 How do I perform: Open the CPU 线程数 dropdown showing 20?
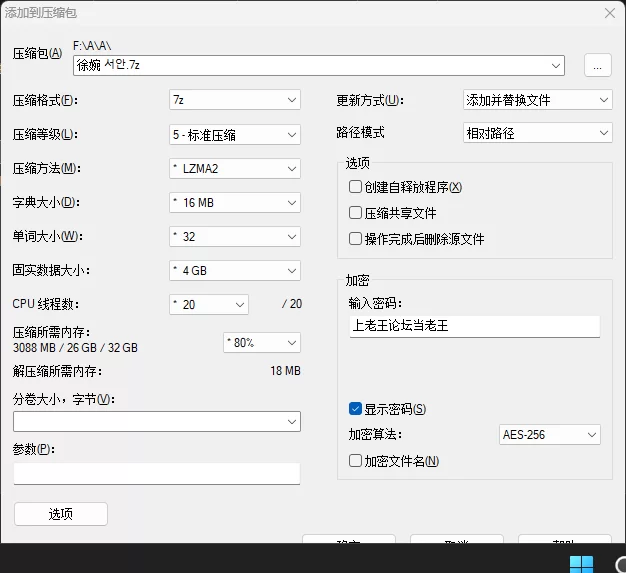[209, 305]
